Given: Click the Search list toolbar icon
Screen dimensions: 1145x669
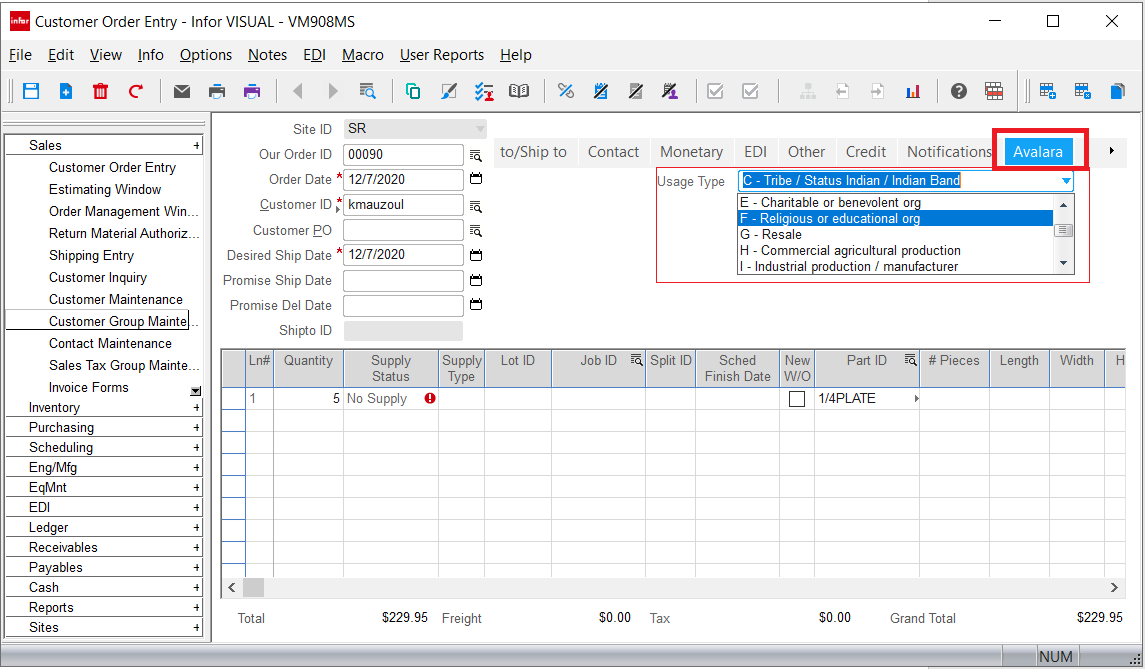Looking at the screenshot, I should [367, 91].
